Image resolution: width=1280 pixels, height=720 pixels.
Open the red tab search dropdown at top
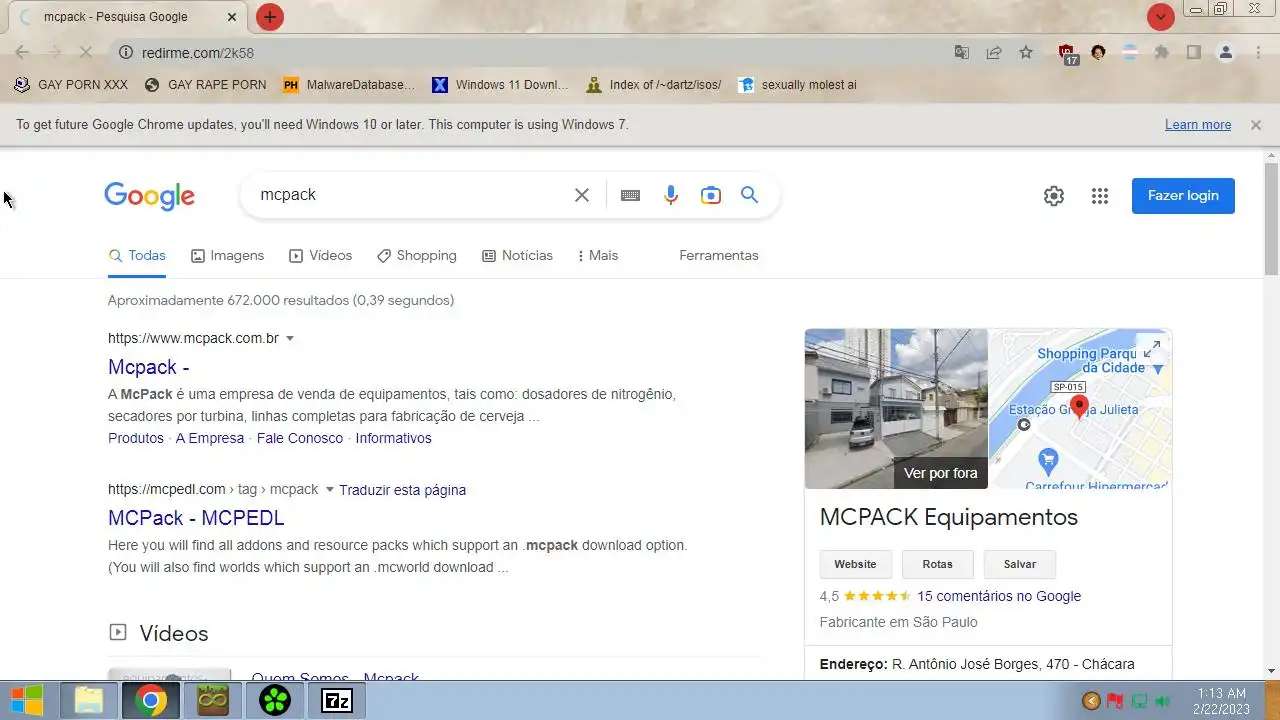(1160, 17)
